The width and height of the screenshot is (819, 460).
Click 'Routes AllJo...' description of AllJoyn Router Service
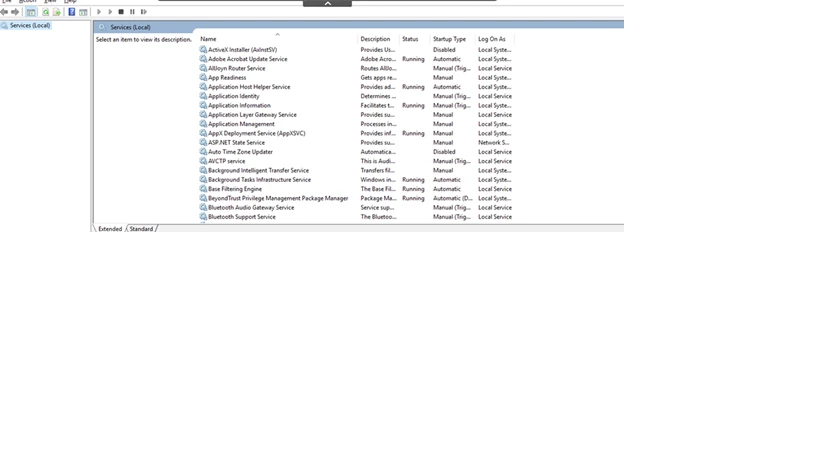(379, 68)
